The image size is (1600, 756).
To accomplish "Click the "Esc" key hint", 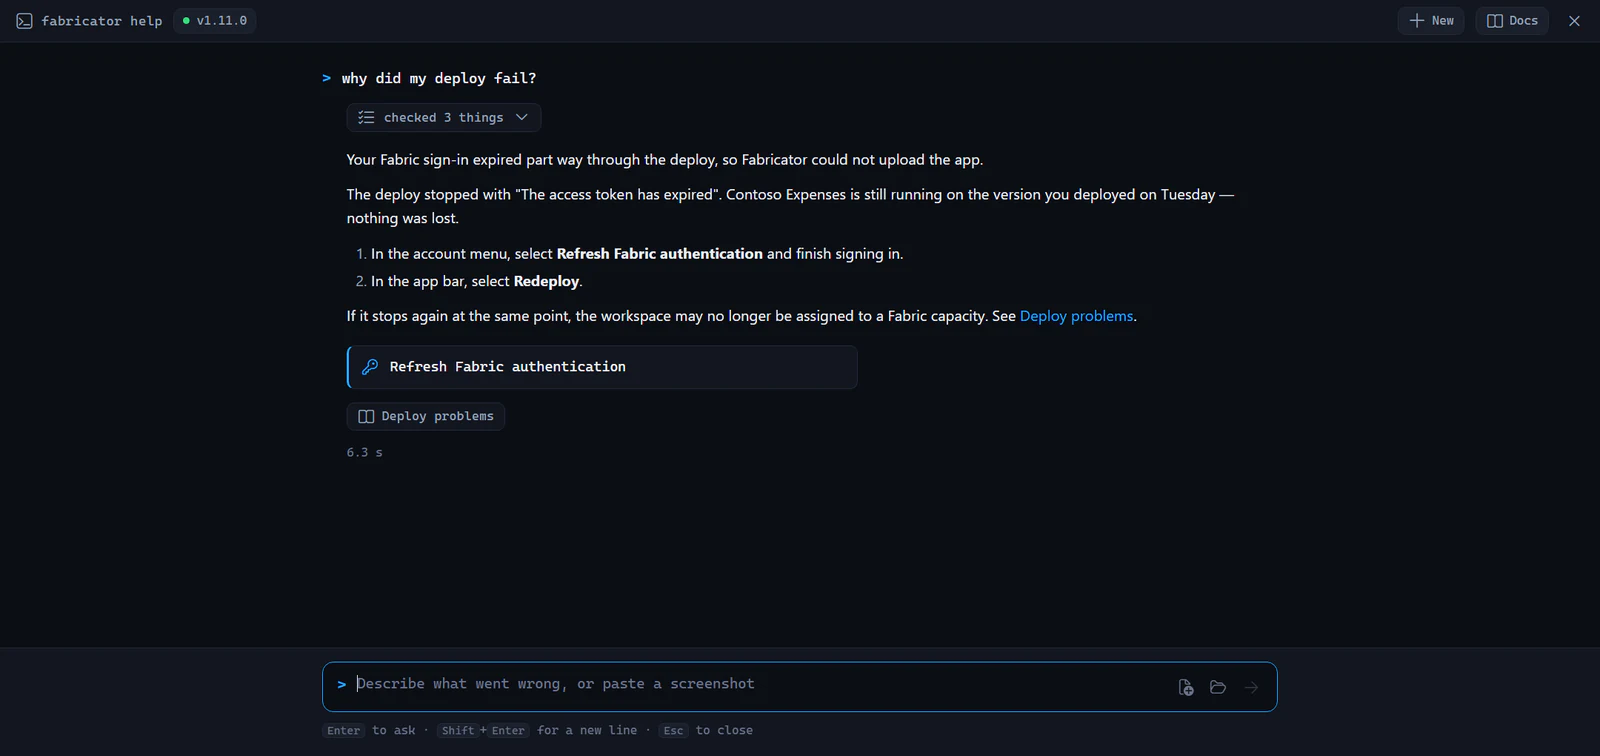I will point(674,731).
